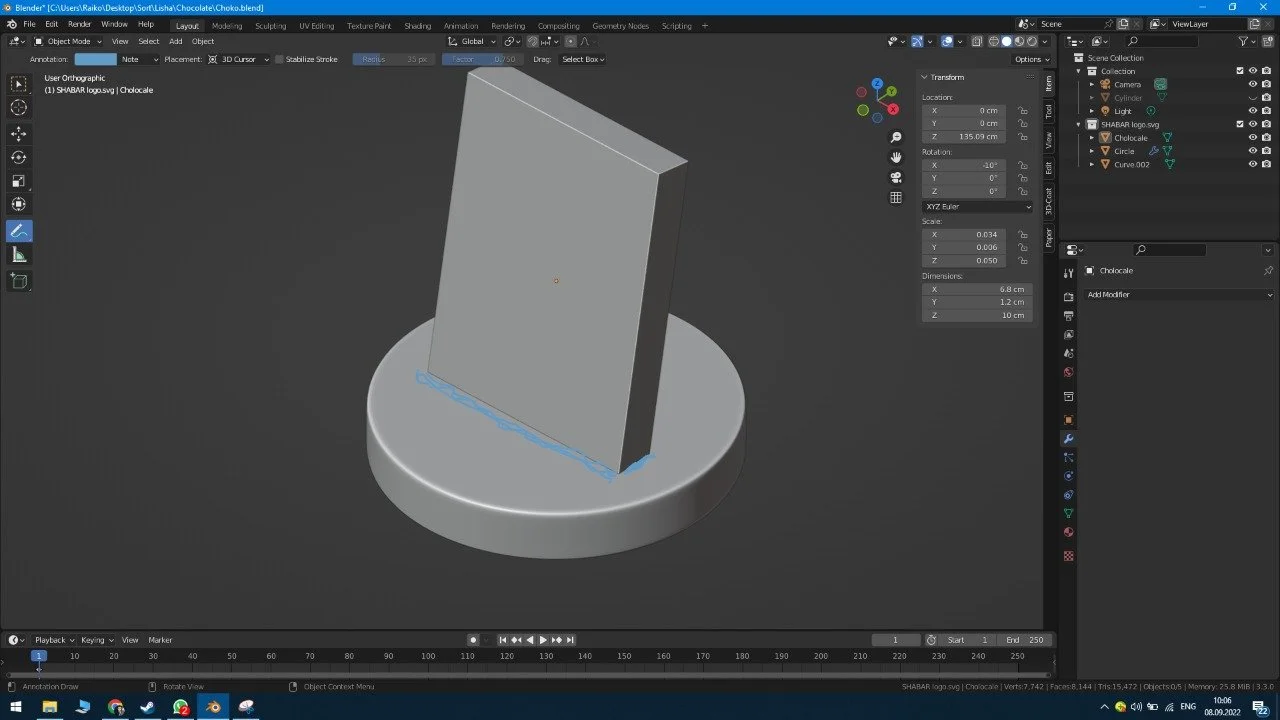This screenshot has width=1280, height=720.
Task: Click the viewport zoom magnifier icon
Action: point(896,137)
